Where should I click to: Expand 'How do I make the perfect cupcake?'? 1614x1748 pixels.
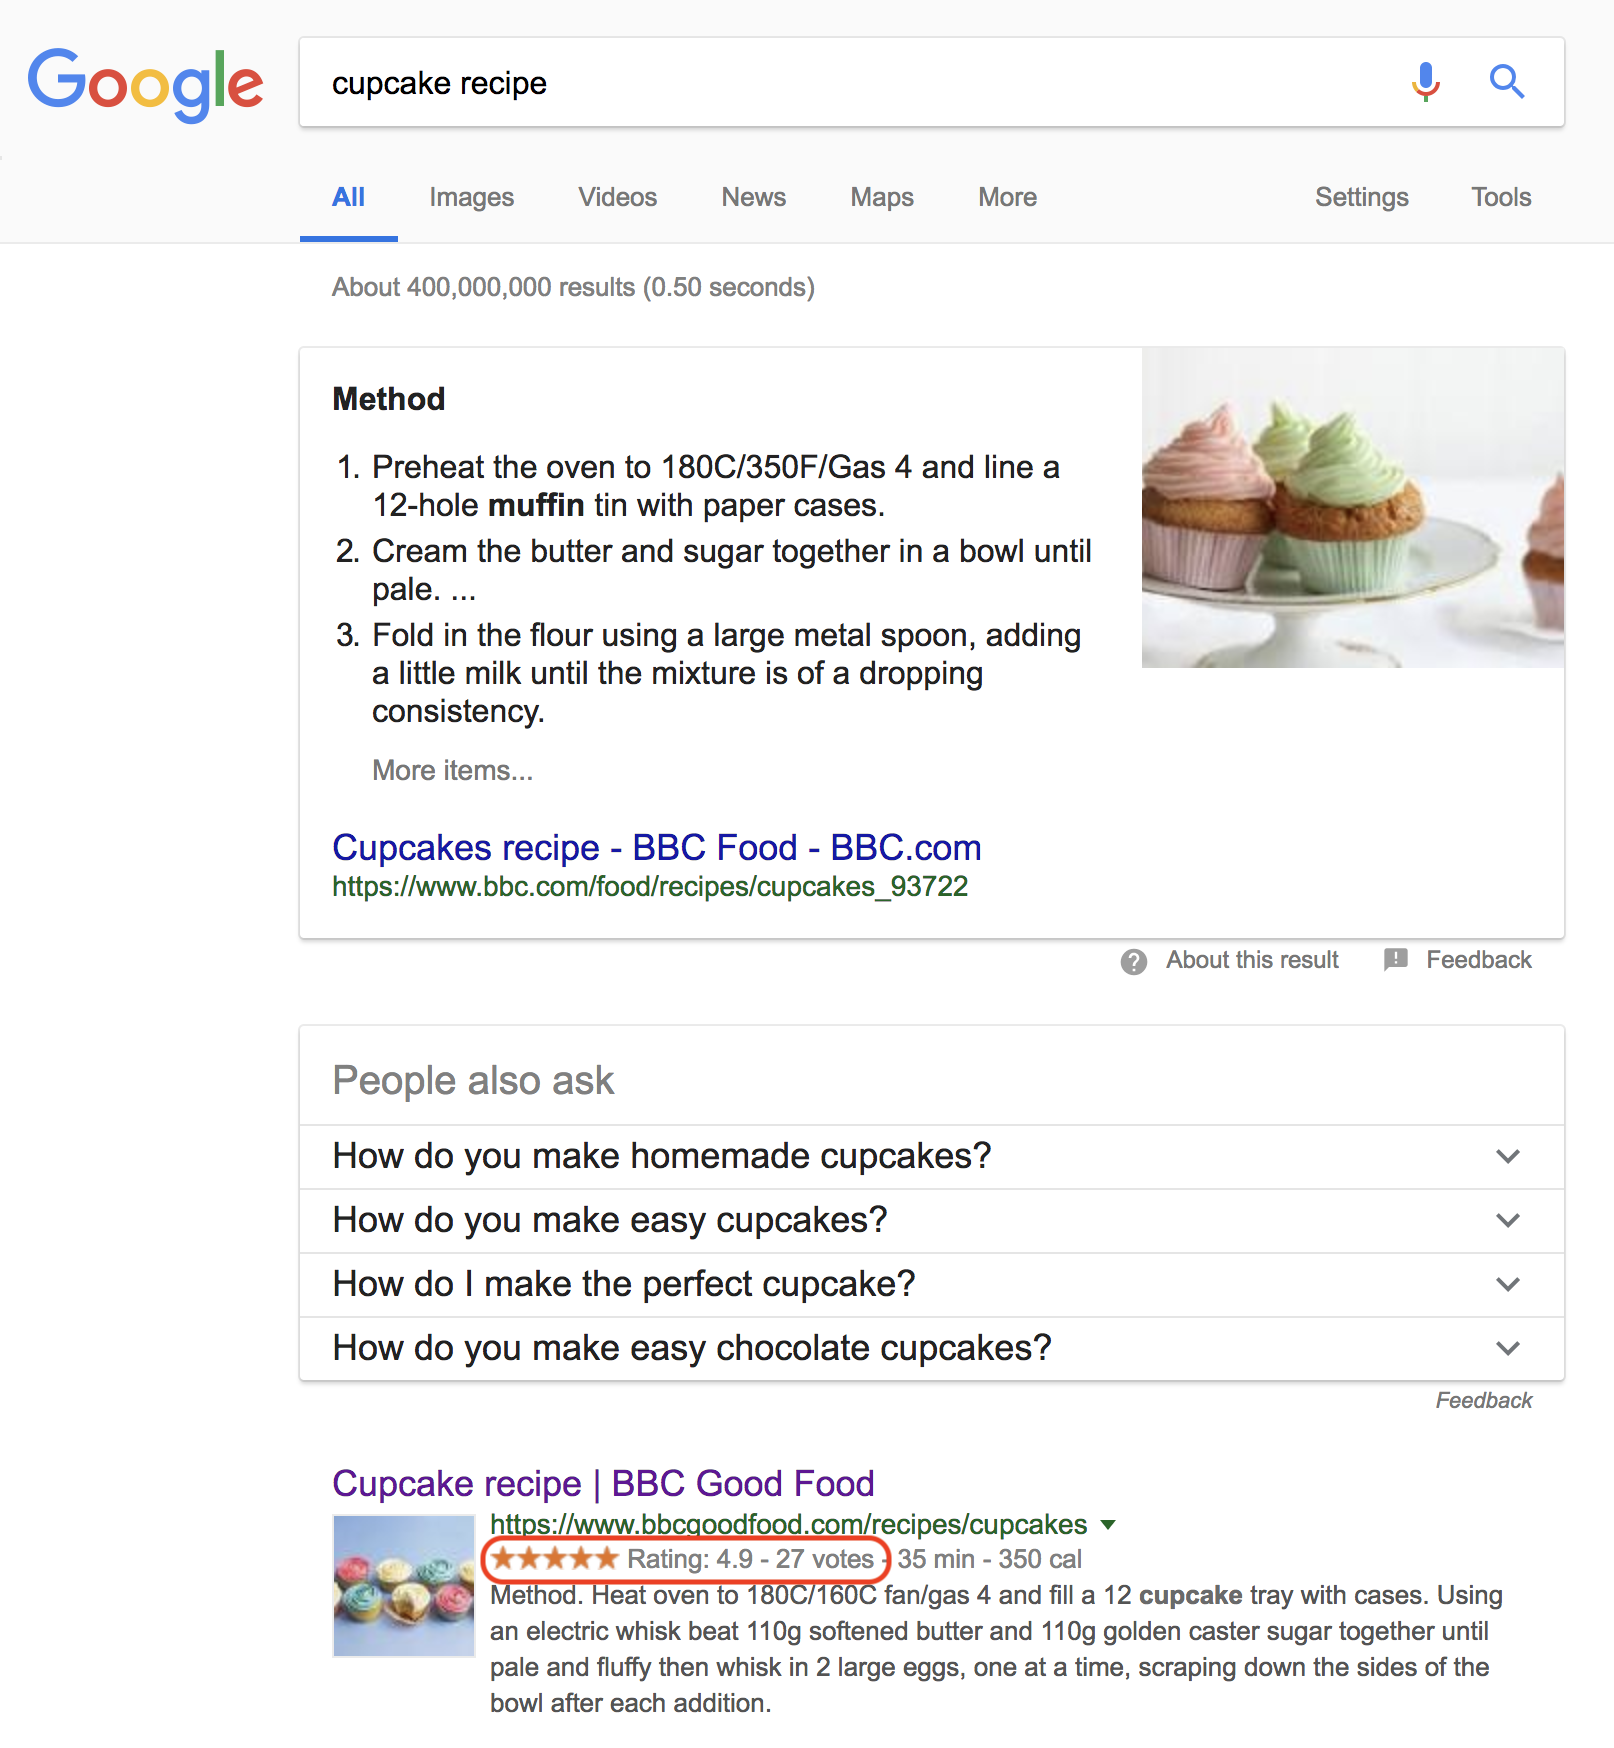point(931,1284)
